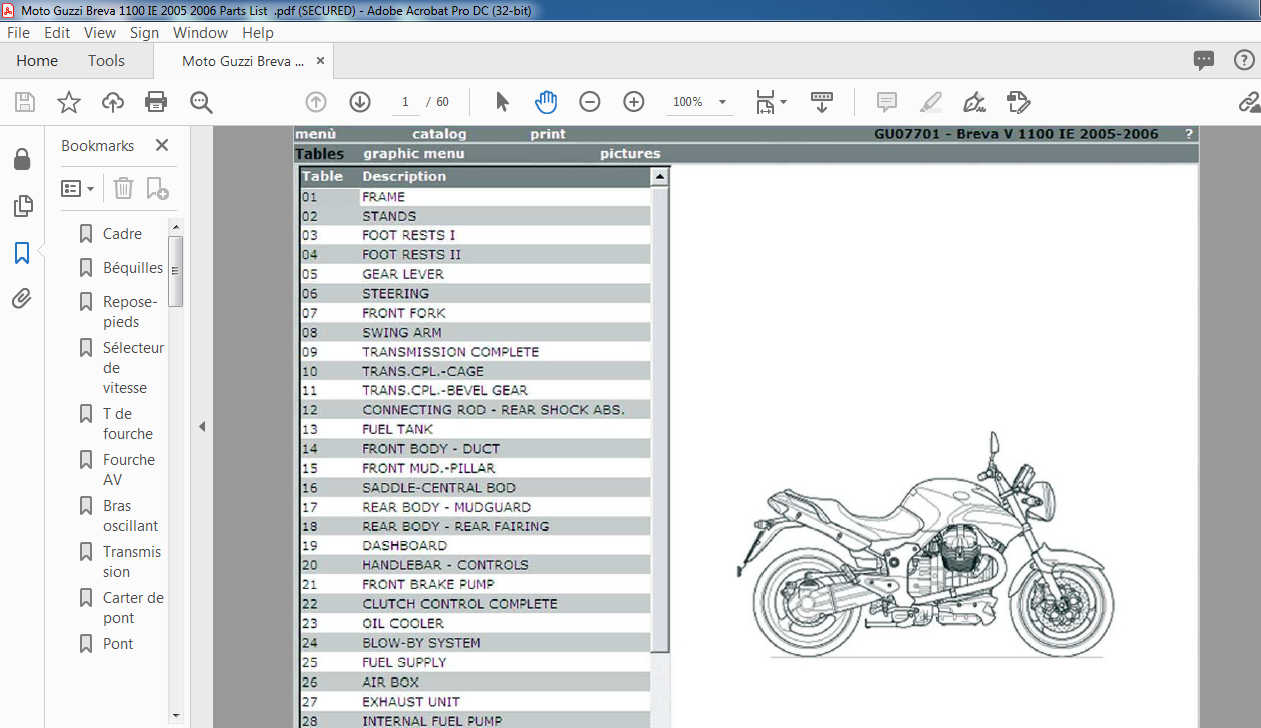Open the Carter de pont bookmark
Image resolution: width=1261 pixels, height=728 pixels.
coord(133,608)
